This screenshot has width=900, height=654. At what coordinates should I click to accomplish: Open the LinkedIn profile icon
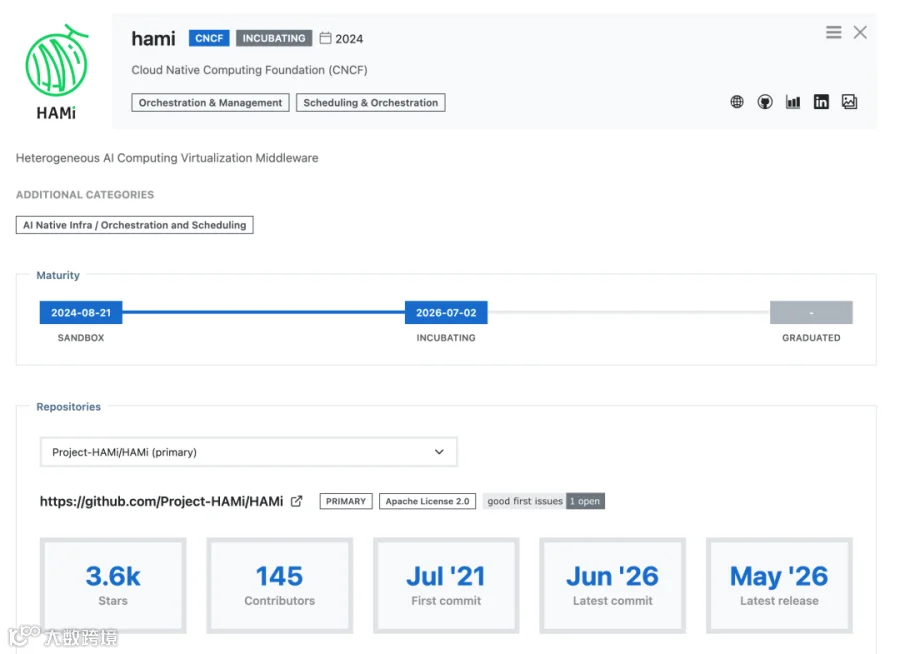[821, 102]
